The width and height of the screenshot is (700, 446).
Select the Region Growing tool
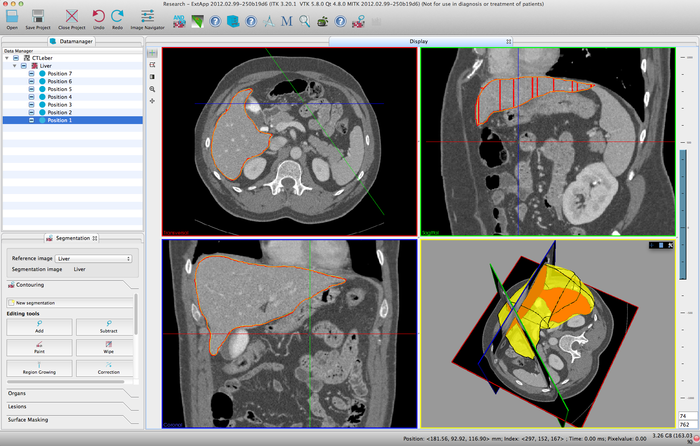(39, 368)
